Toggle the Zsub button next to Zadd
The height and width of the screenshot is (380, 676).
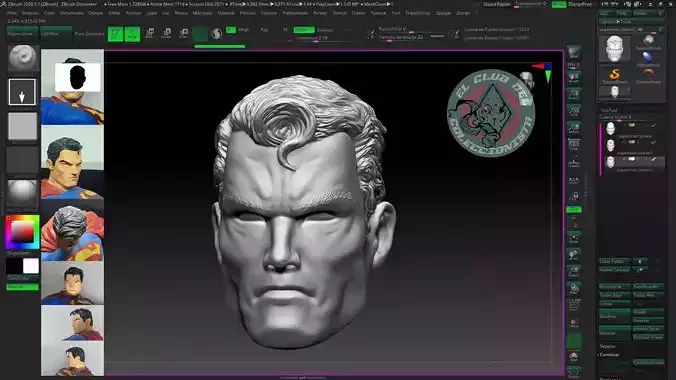tap(325, 30)
